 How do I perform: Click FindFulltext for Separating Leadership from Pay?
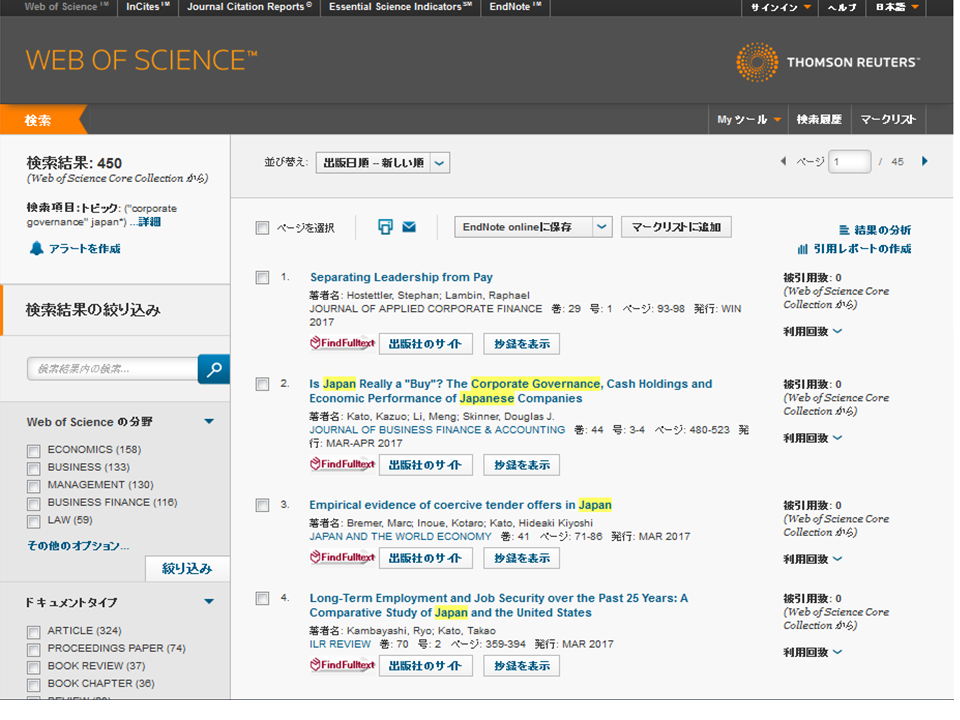click(x=342, y=343)
